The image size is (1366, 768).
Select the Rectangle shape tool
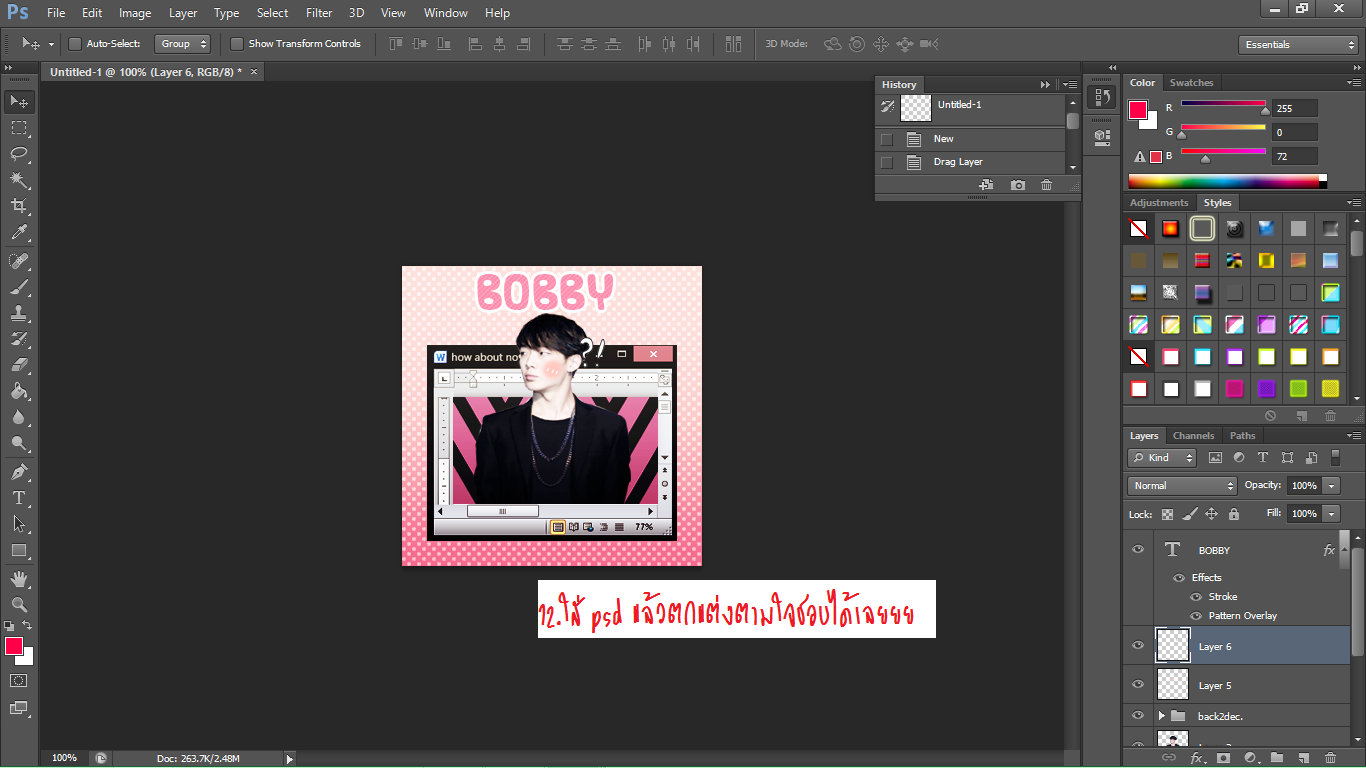click(19, 550)
